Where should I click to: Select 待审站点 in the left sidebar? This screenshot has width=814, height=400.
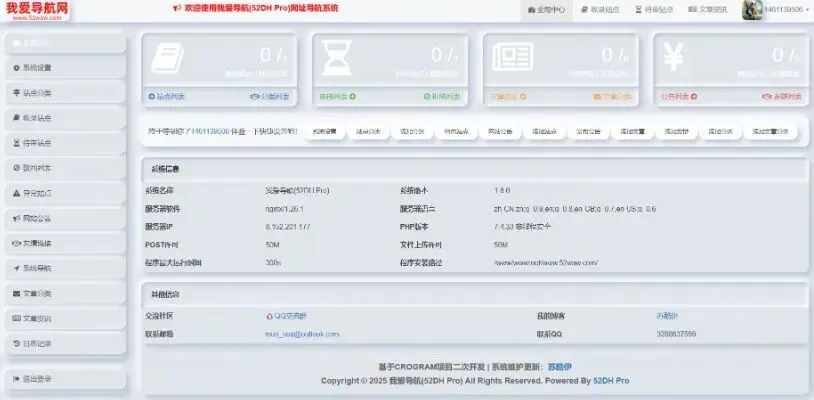65,143
